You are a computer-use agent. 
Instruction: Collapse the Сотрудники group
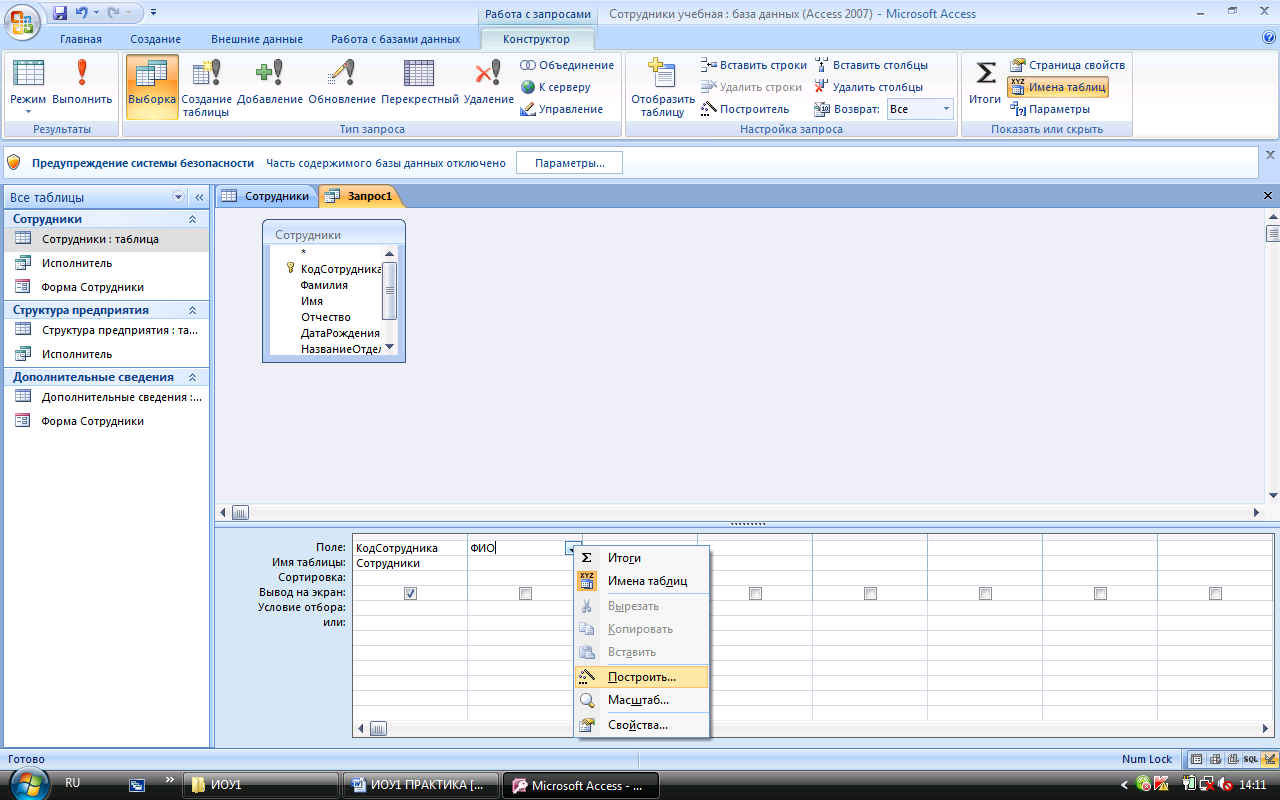pos(193,219)
